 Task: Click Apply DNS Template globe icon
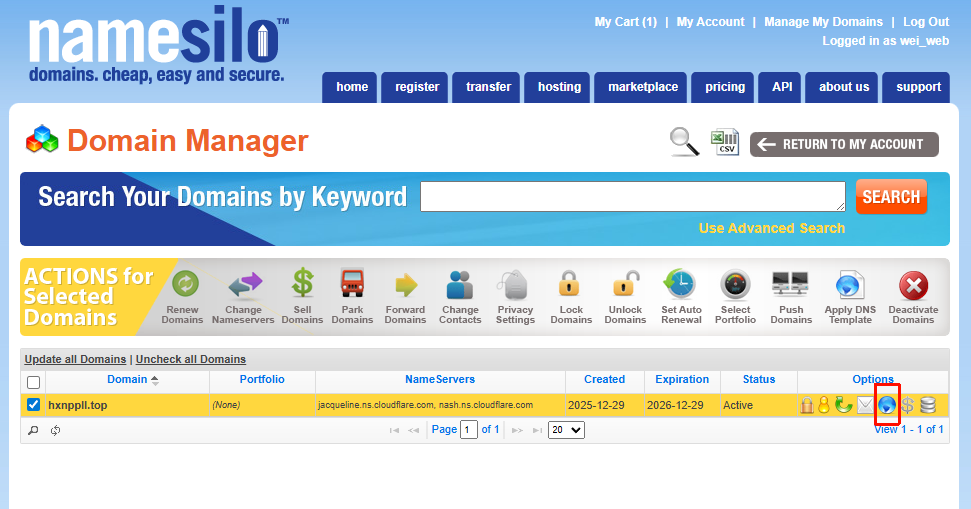point(849,285)
